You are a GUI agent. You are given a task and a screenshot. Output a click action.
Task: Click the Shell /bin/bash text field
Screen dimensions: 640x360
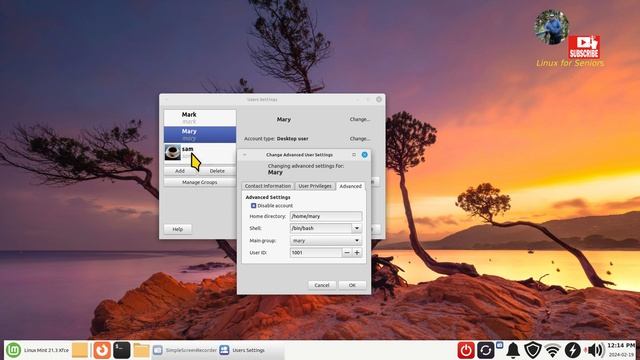pyautogui.click(x=320, y=228)
